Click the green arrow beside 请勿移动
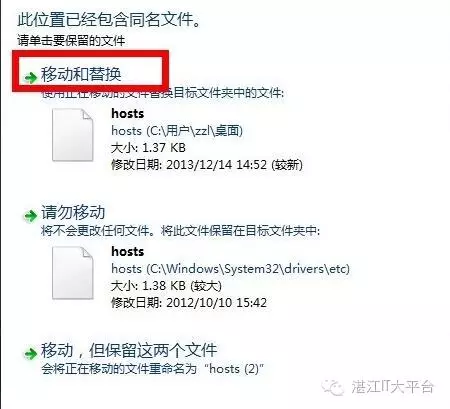450x409 pixels. 31,216
